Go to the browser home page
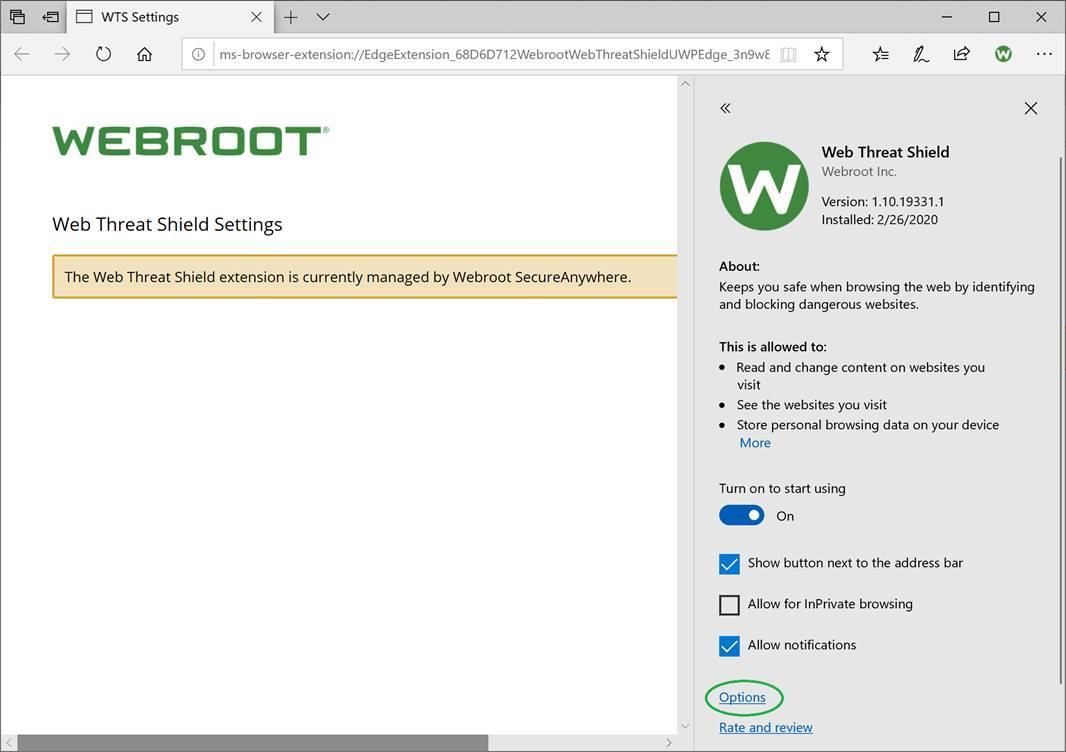The height and width of the screenshot is (752, 1066). pos(144,54)
